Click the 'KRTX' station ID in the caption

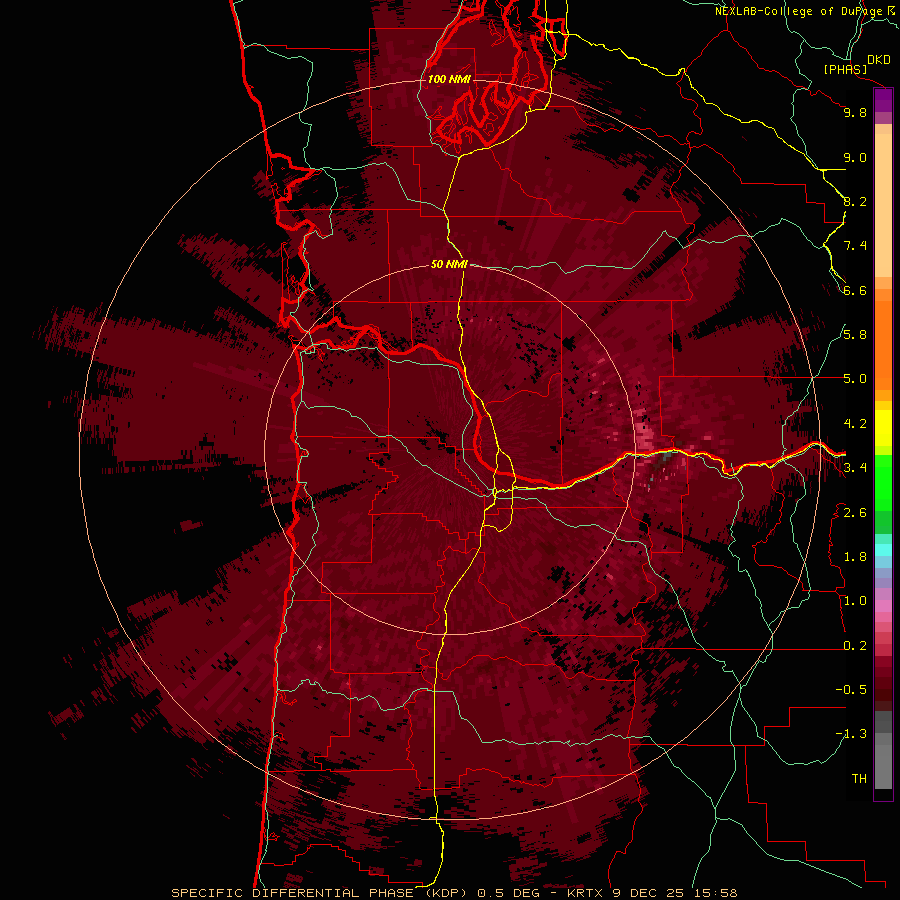(x=585, y=893)
